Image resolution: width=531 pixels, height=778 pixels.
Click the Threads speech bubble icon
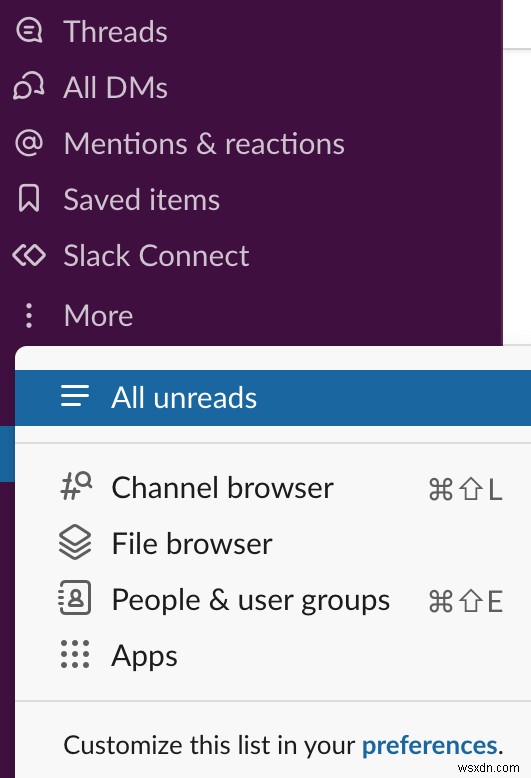point(29,31)
